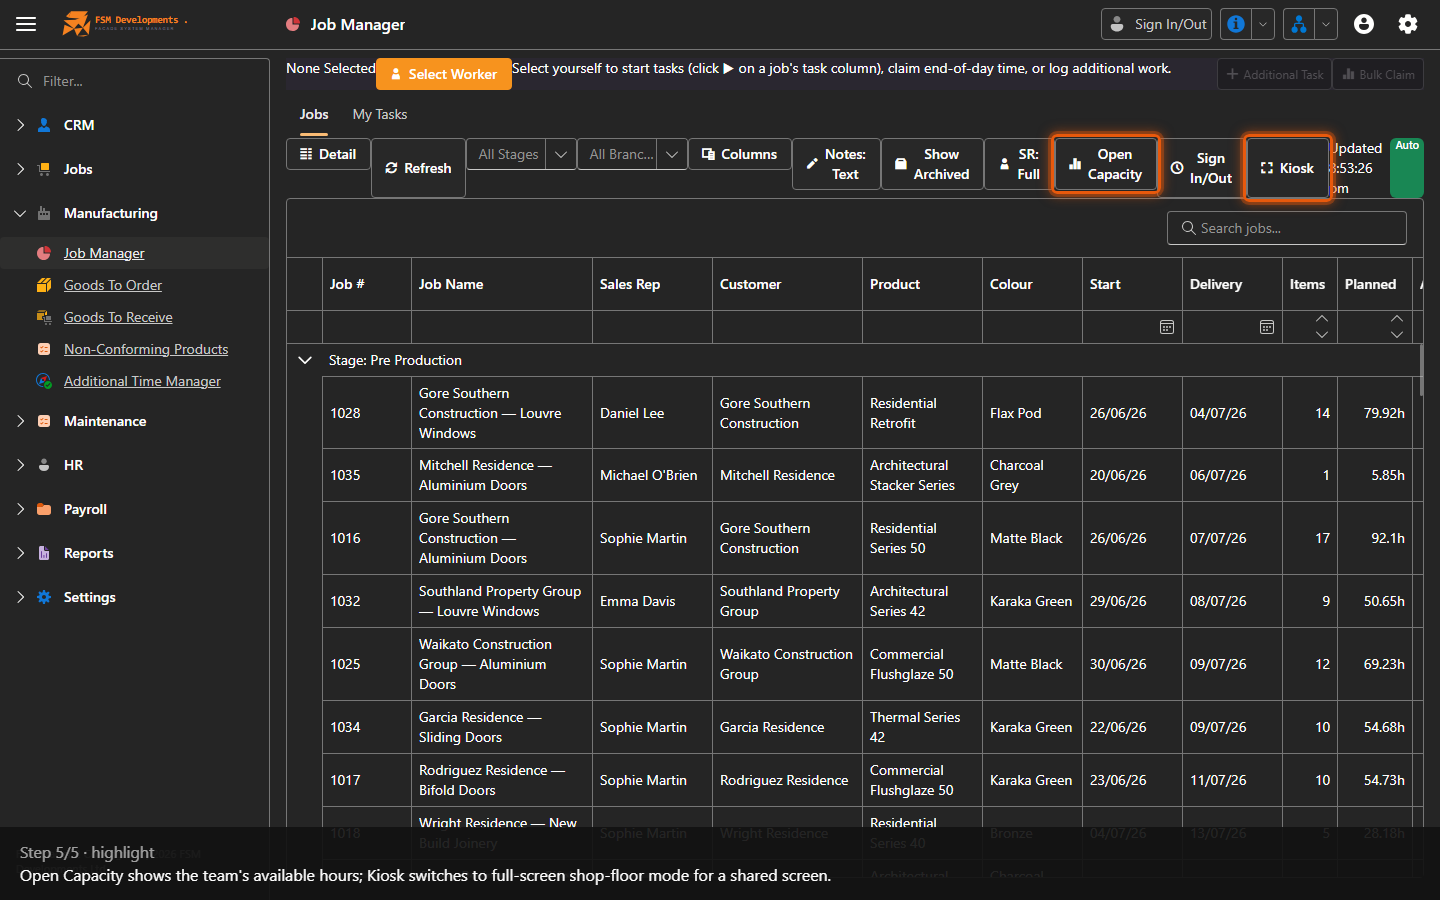Image resolution: width=1440 pixels, height=900 pixels.
Task: Open settings gear in top bar
Action: click(1408, 24)
